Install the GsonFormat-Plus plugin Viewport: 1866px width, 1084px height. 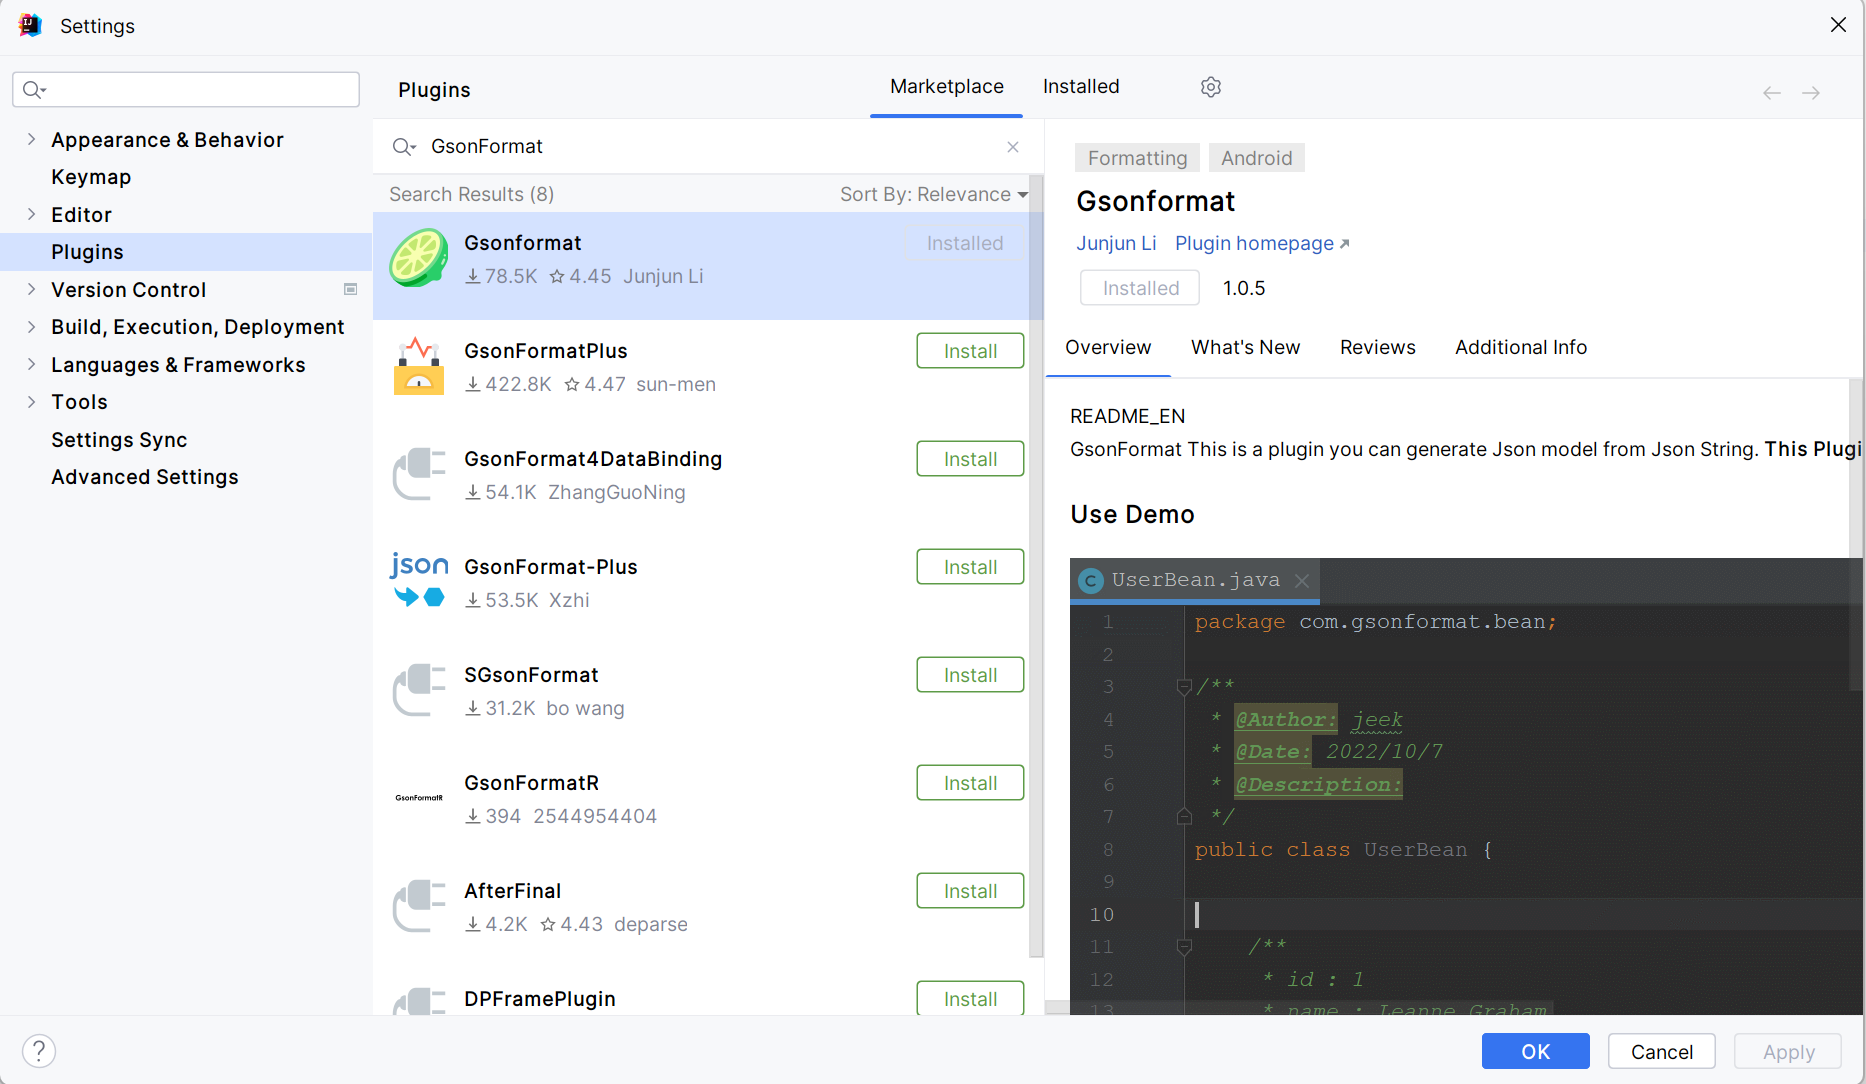point(970,567)
